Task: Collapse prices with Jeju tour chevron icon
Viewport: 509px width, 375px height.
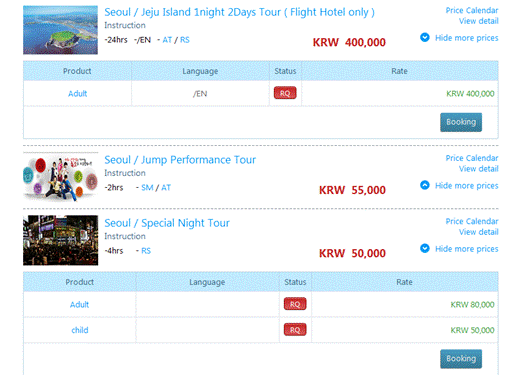Action: [425, 37]
